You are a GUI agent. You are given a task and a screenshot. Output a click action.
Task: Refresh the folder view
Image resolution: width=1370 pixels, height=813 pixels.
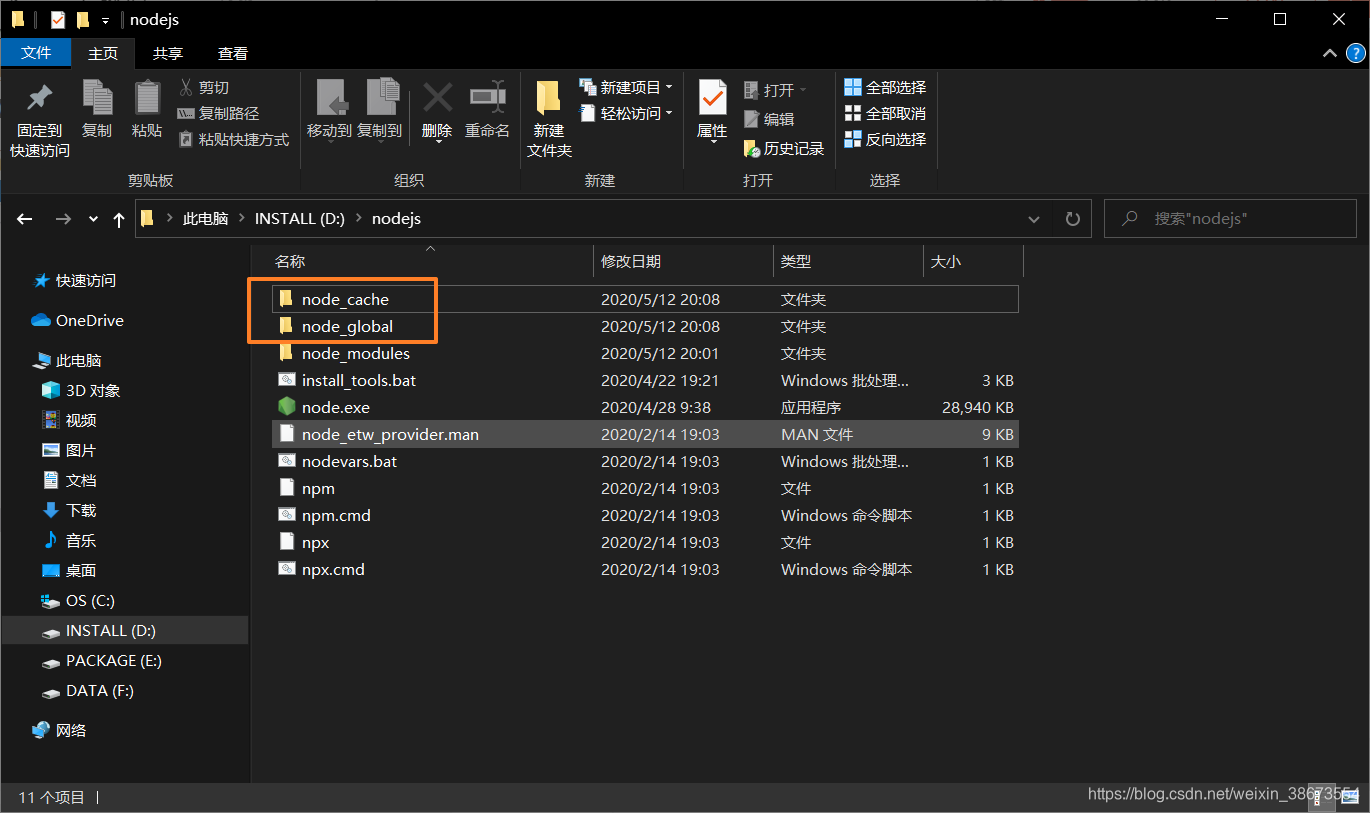pos(1073,219)
